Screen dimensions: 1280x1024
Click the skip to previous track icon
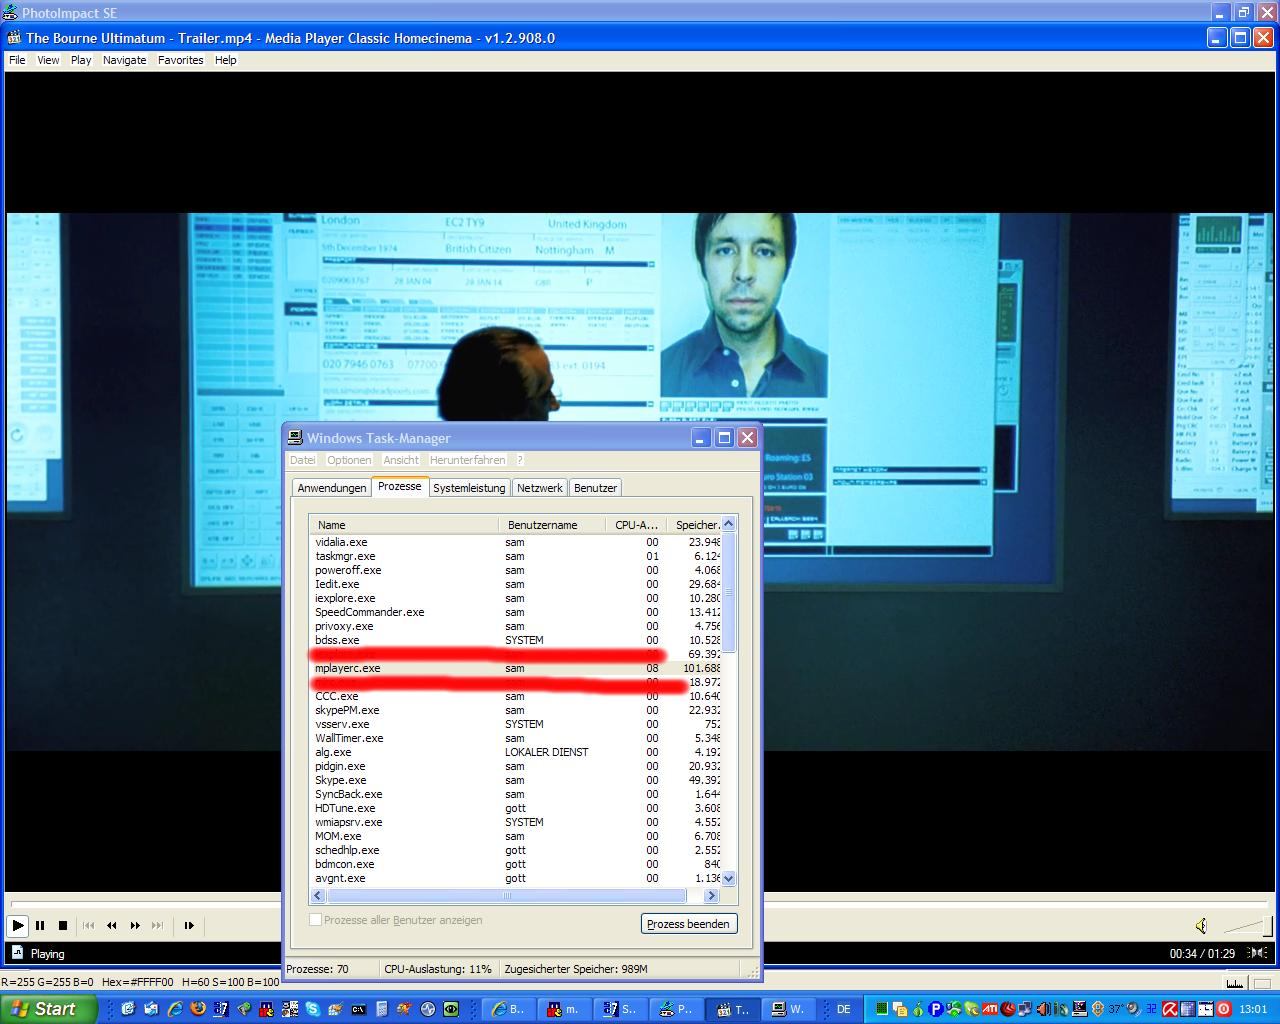(x=89, y=926)
